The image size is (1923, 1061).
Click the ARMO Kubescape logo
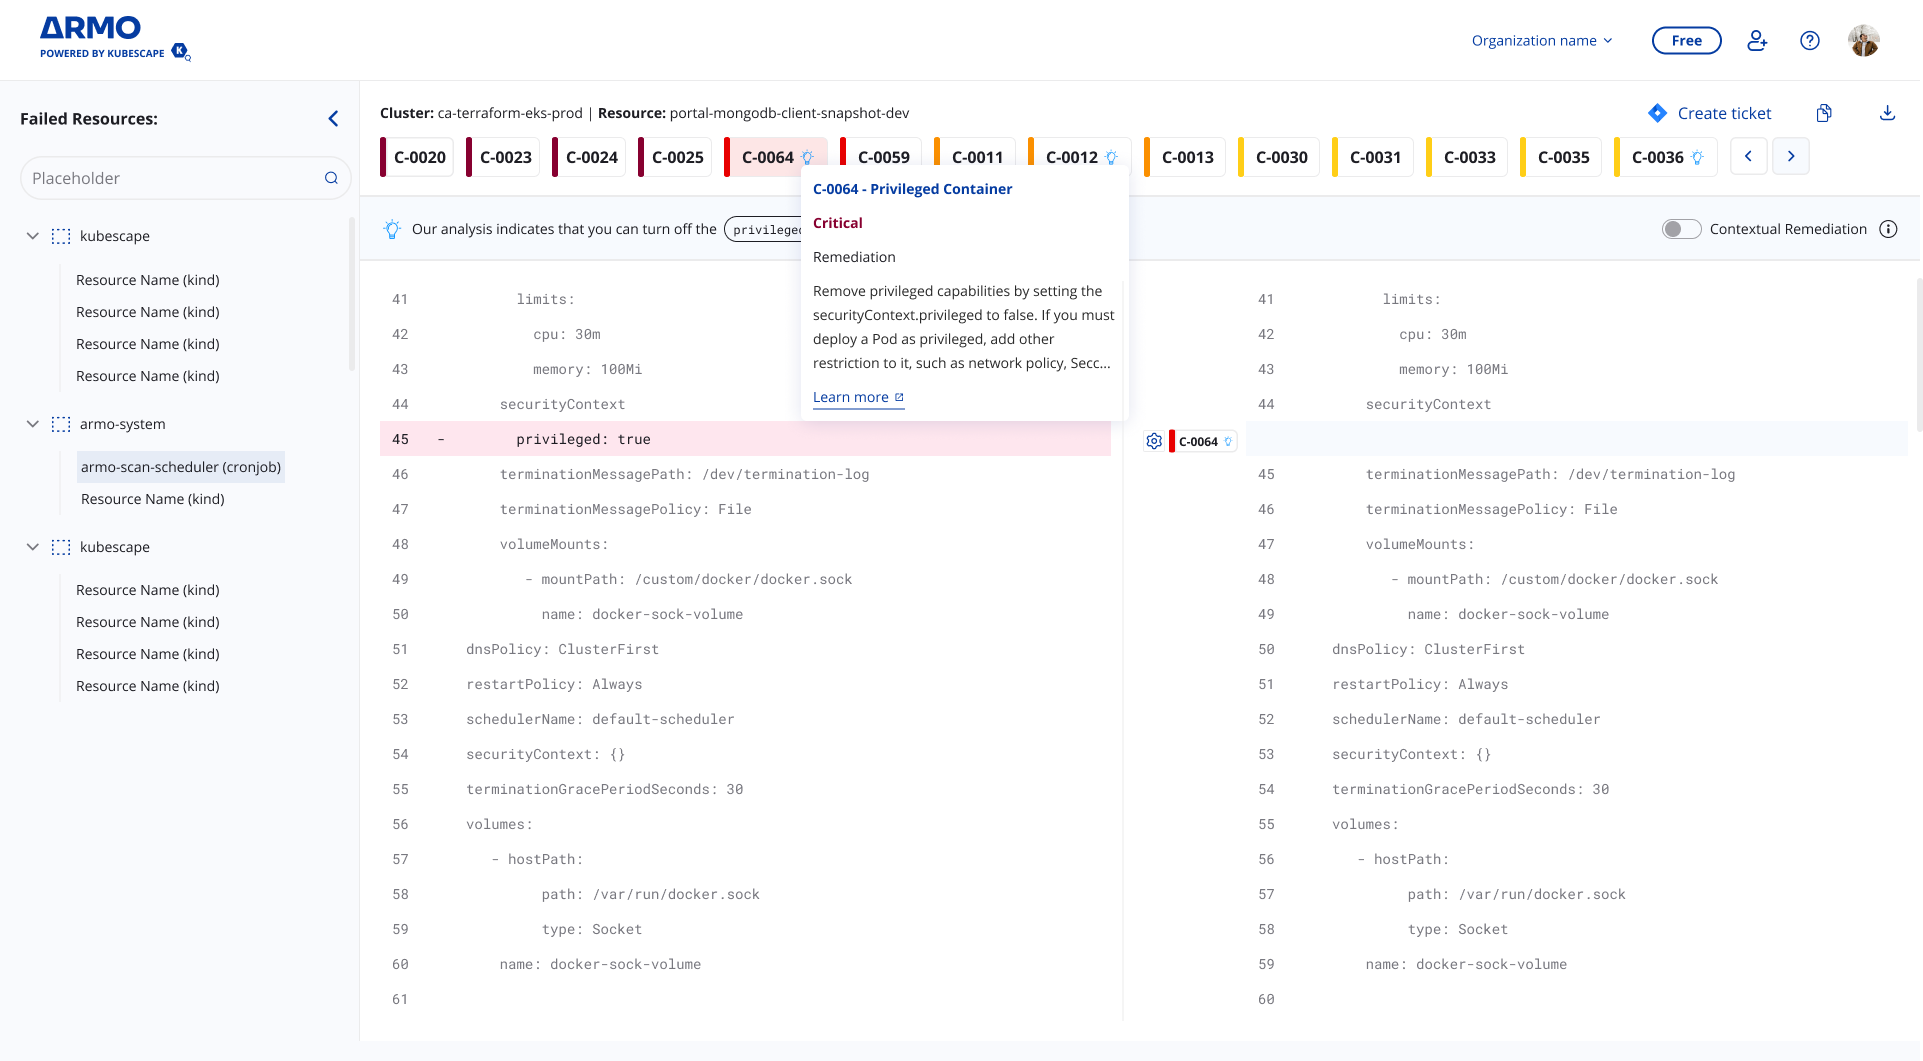point(115,38)
